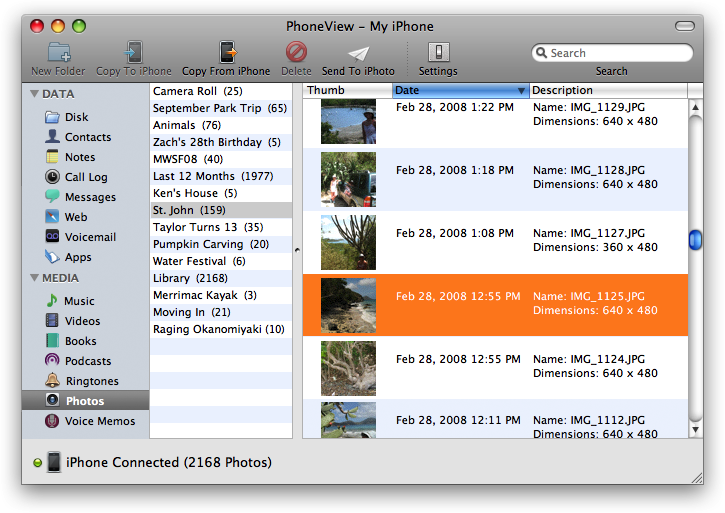
Task: Open the Call Log clock icon
Action: tap(52, 177)
